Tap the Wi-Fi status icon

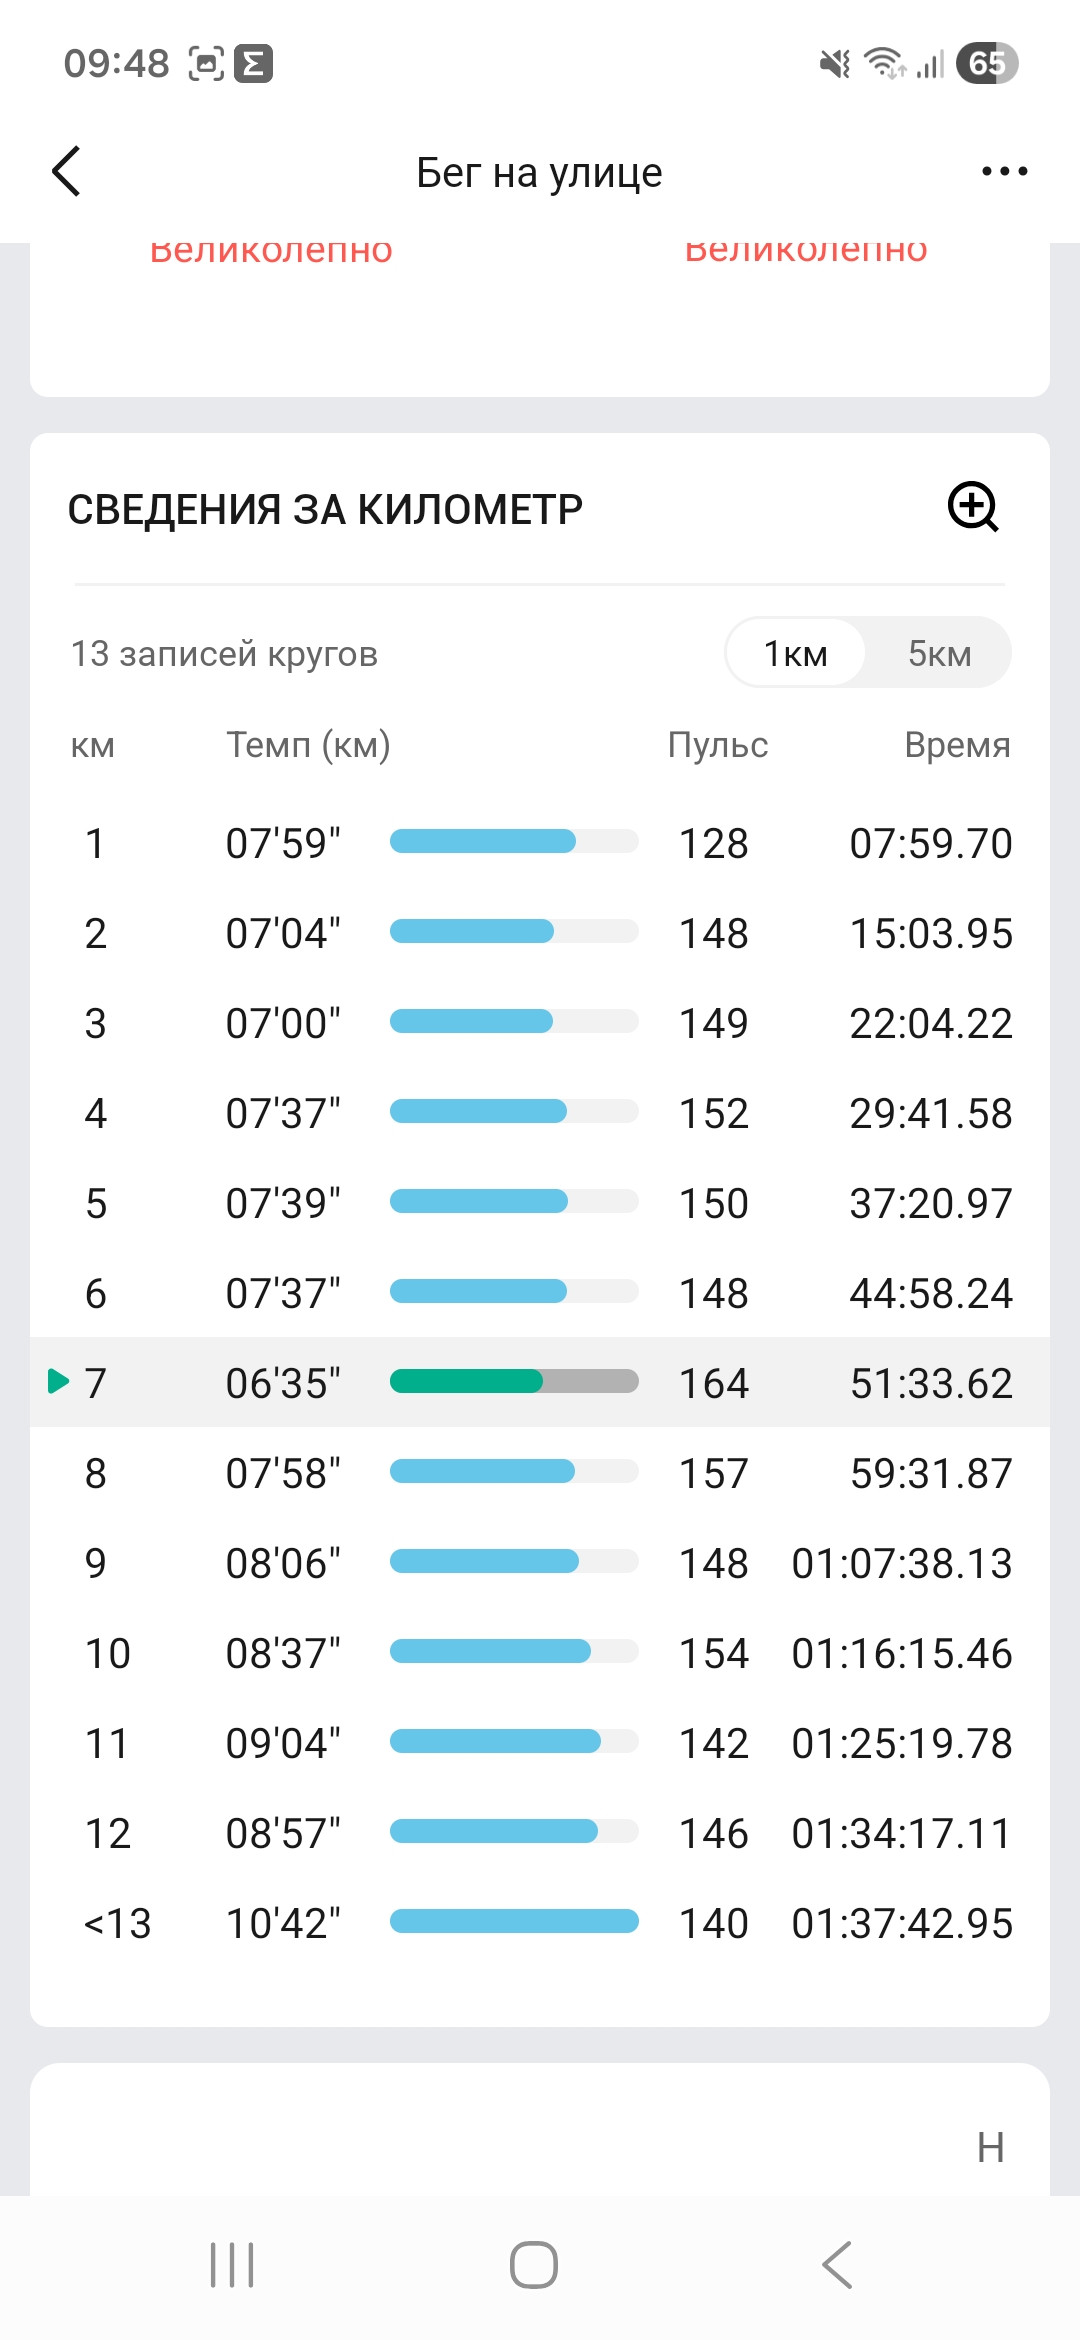click(885, 63)
